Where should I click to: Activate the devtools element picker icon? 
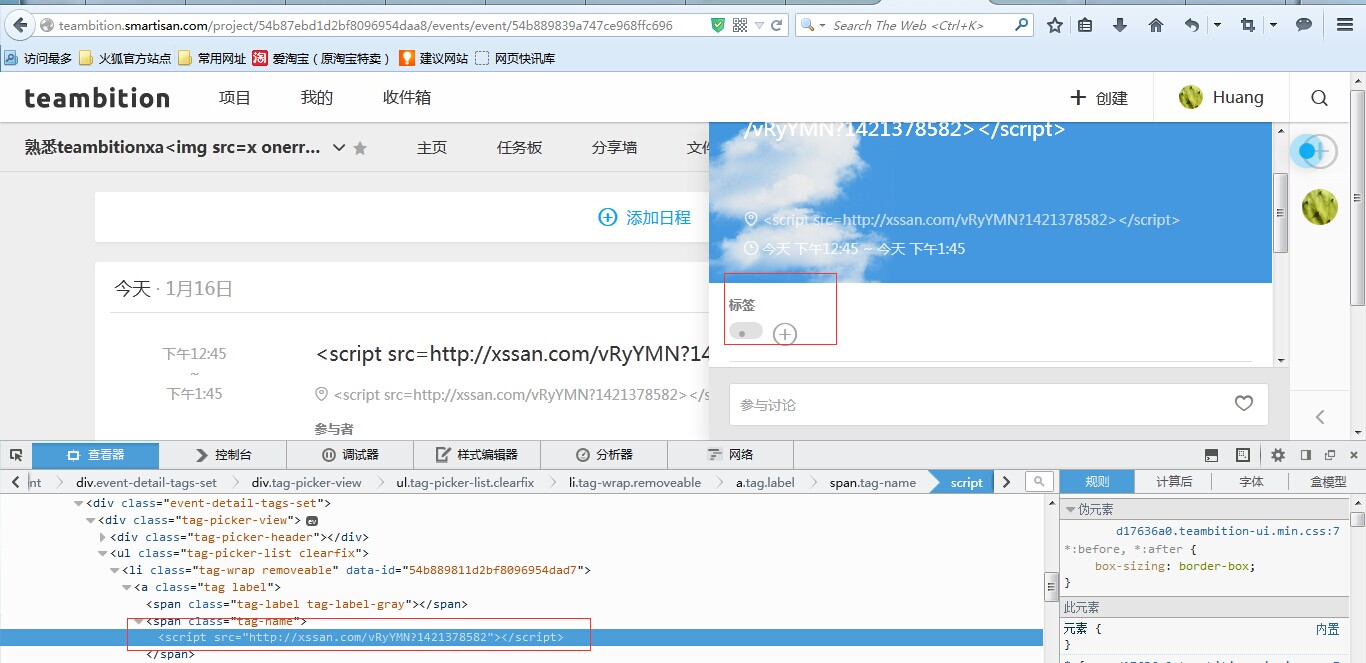(x=16, y=455)
